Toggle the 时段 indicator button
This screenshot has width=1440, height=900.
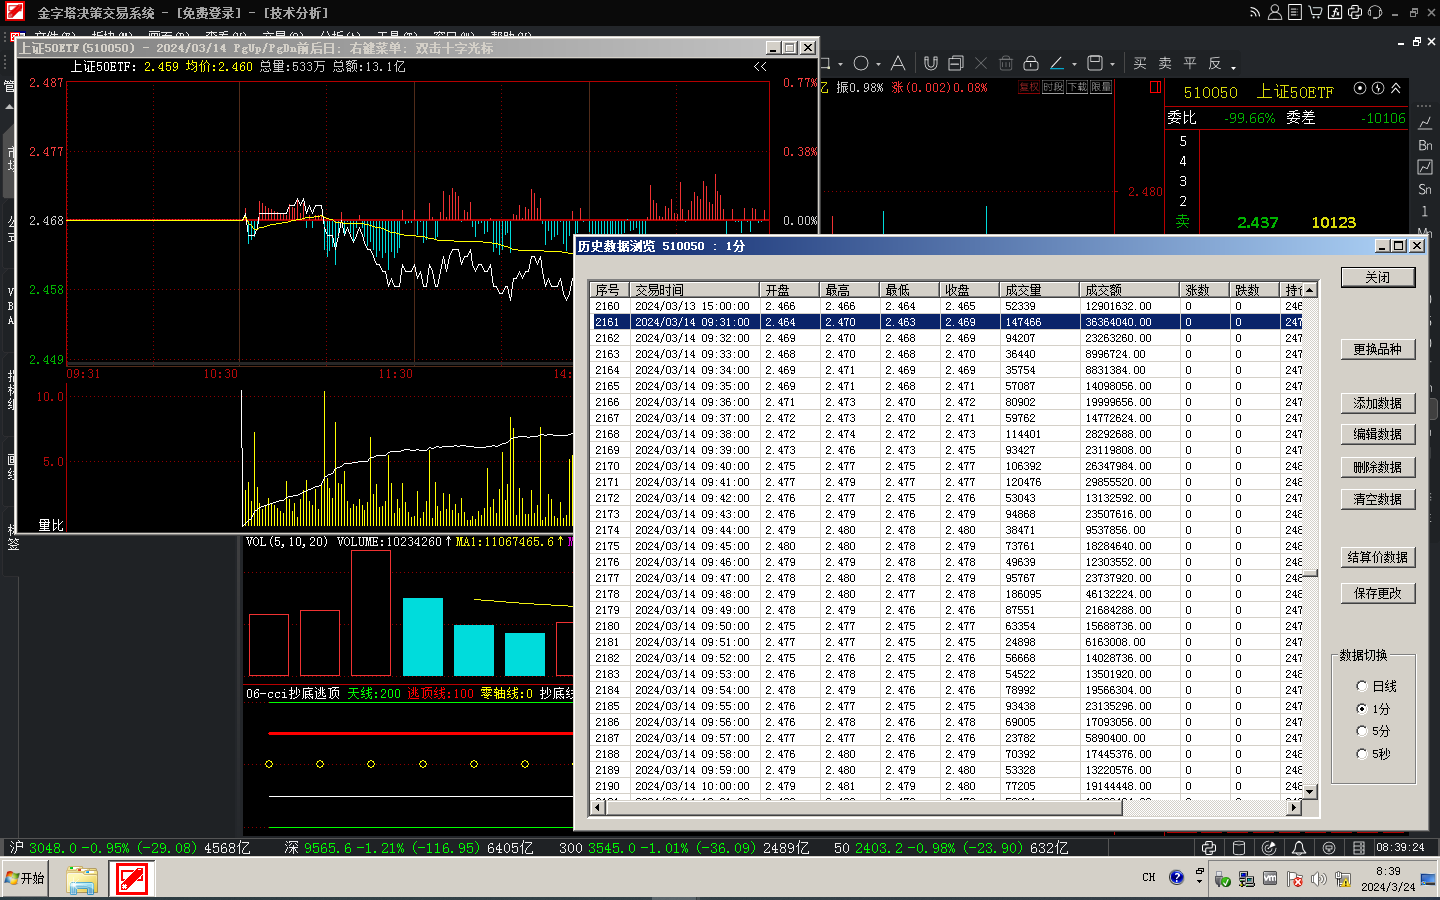(1052, 87)
